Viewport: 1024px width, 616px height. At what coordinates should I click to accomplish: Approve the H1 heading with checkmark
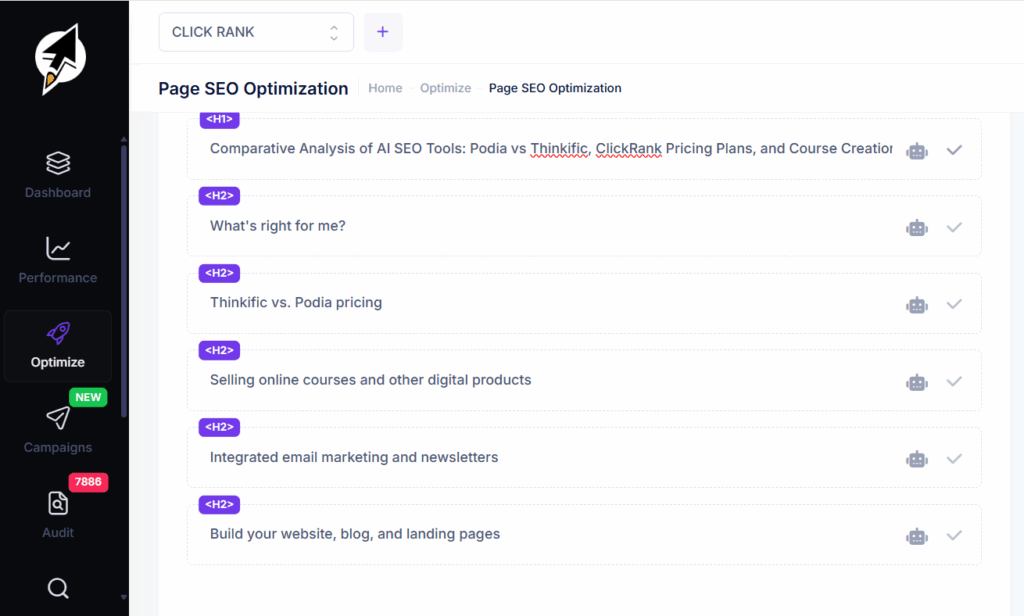(x=954, y=150)
